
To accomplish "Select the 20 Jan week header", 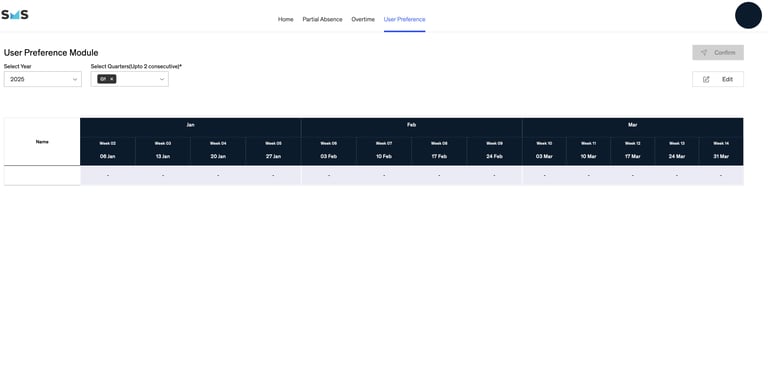I will 218,151.
